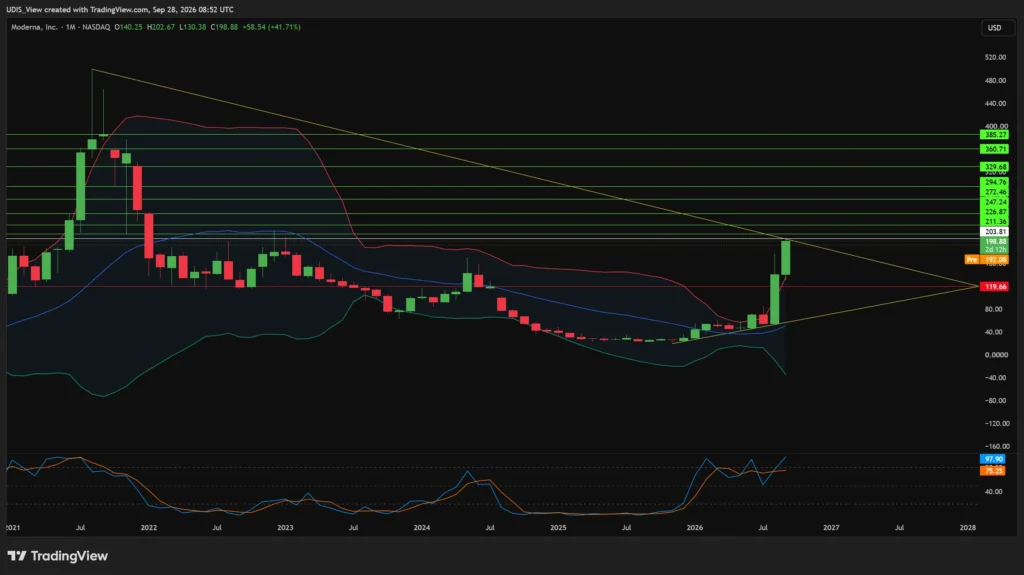The image size is (1024, 575).
Task: Select the 294.76 green price label
Action: pyautogui.click(x=994, y=182)
